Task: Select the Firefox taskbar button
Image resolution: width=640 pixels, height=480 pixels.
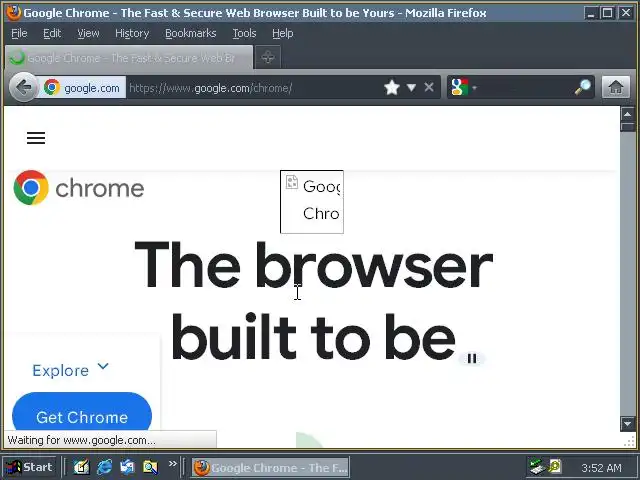Action: 271,467
